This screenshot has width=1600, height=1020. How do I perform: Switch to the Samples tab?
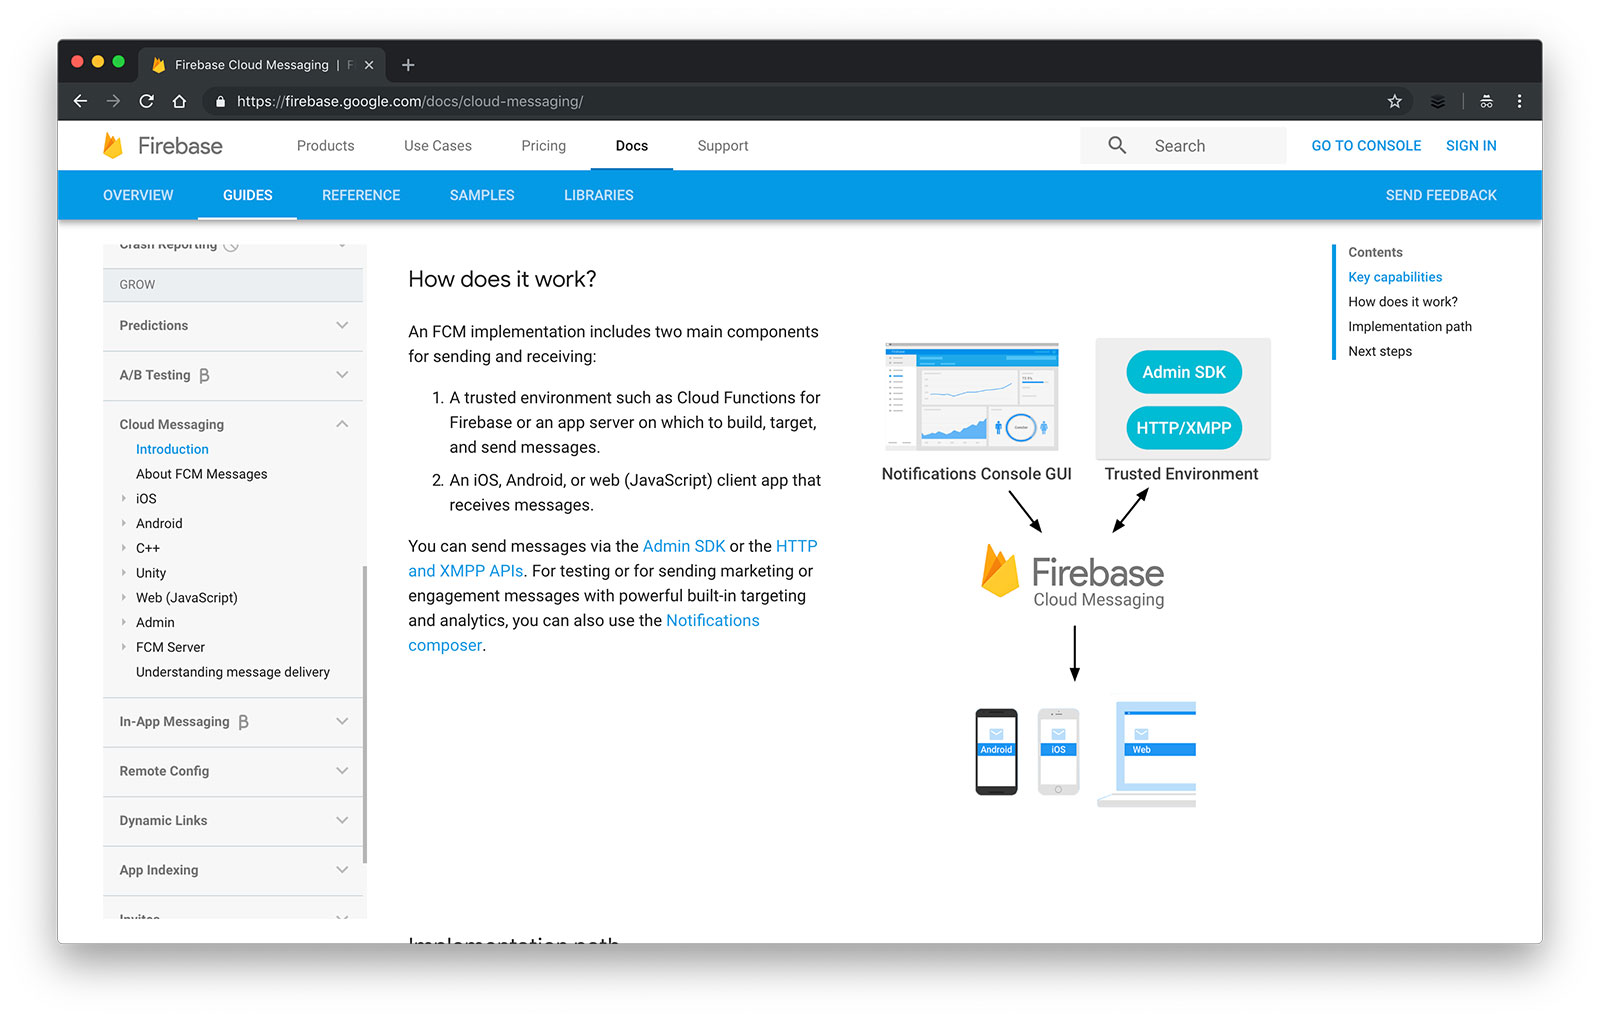pyautogui.click(x=482, y=195)
